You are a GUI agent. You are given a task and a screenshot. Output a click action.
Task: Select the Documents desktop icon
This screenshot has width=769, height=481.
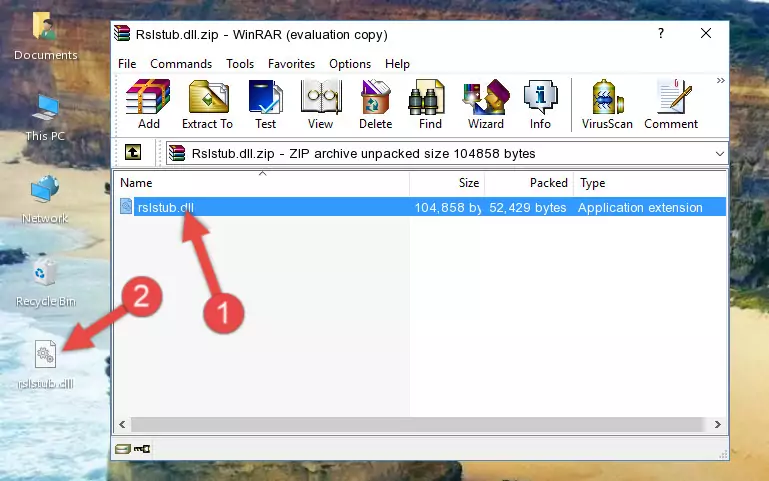click(x=45, y=36)
